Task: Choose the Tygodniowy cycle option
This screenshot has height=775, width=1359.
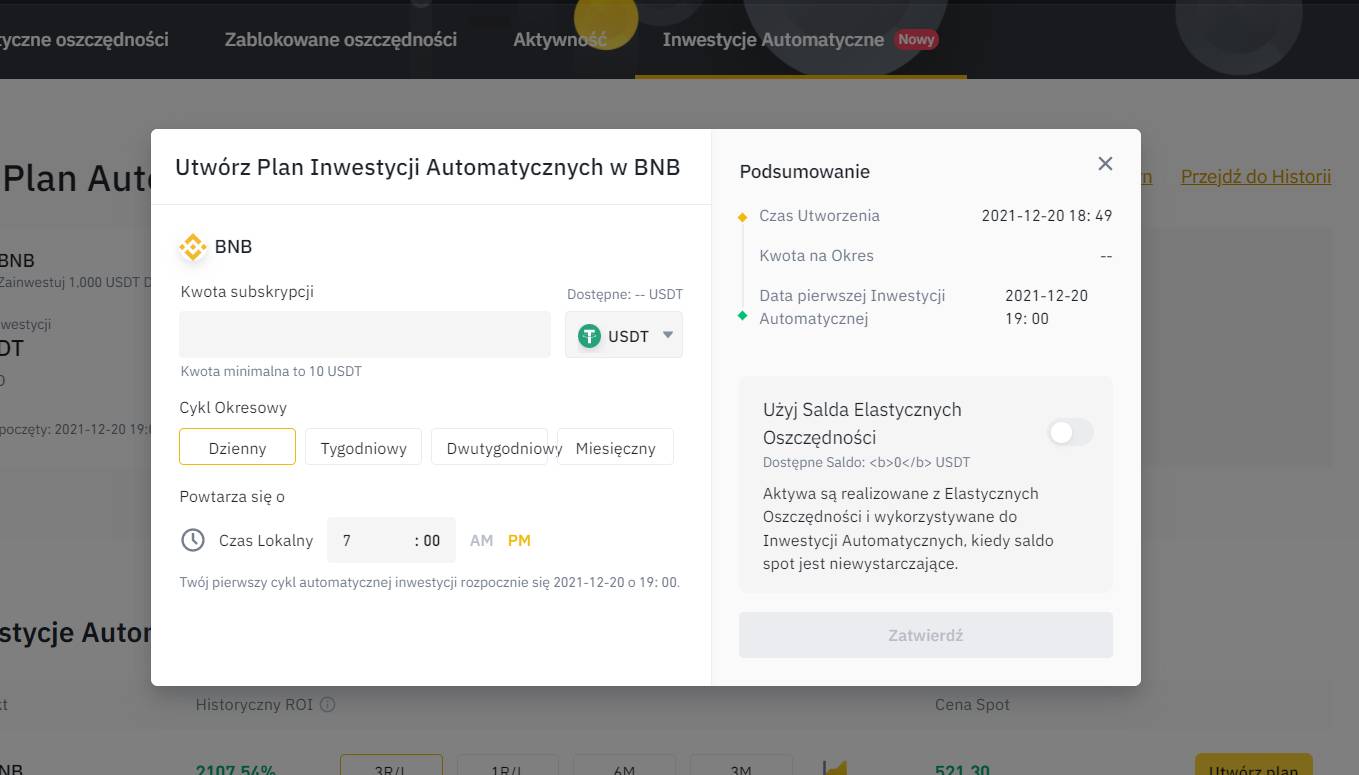Action: pos(363,448)
